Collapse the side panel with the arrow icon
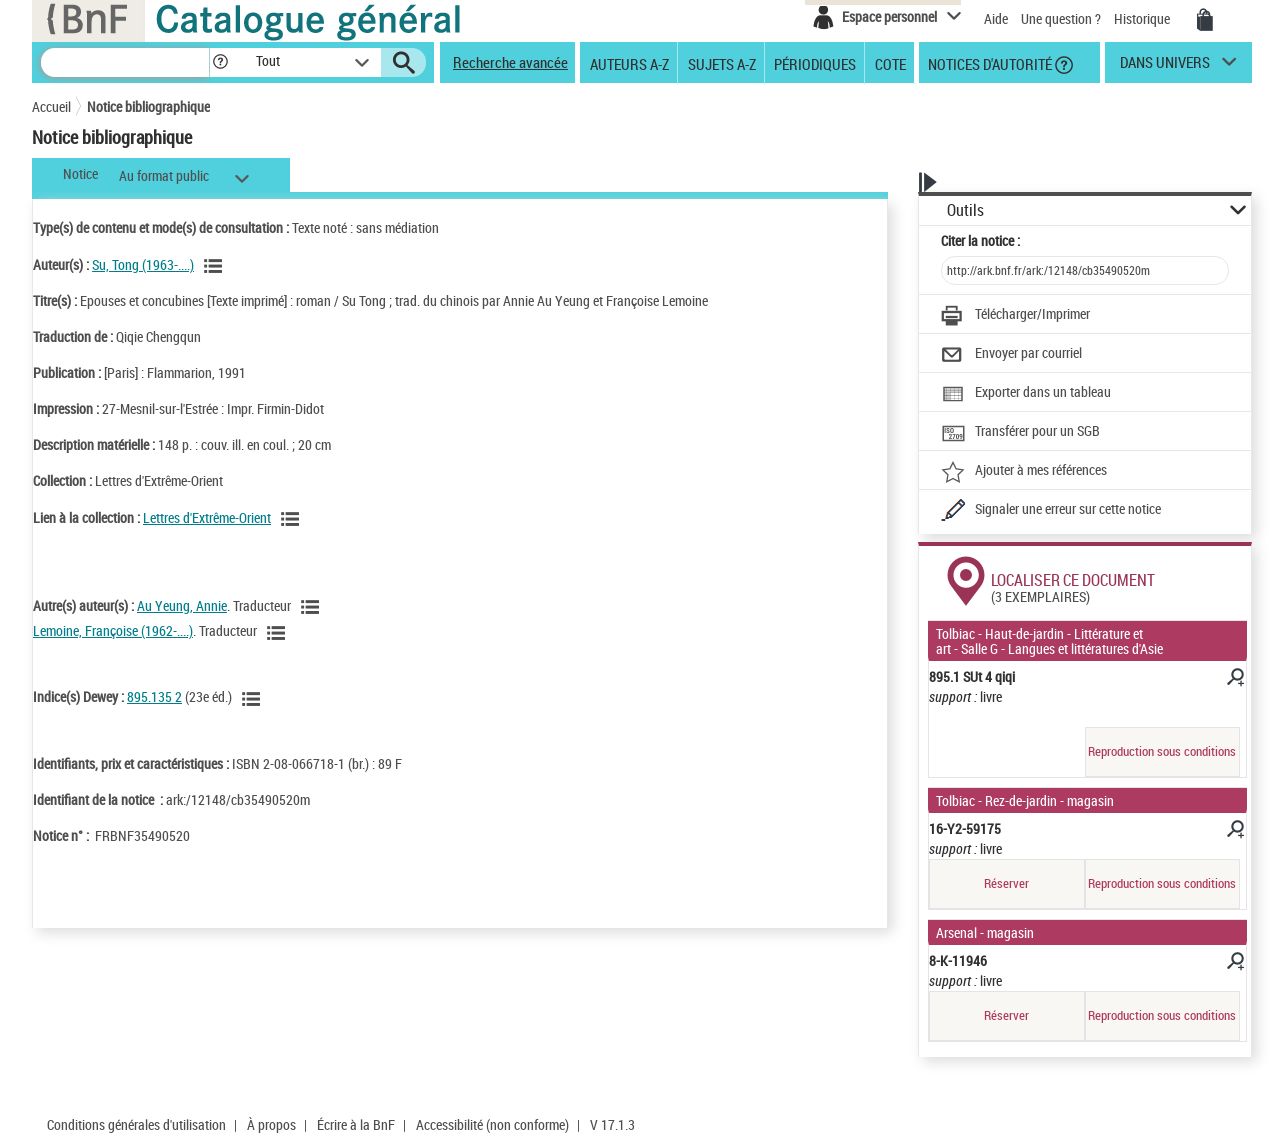 tap(928, 182)
